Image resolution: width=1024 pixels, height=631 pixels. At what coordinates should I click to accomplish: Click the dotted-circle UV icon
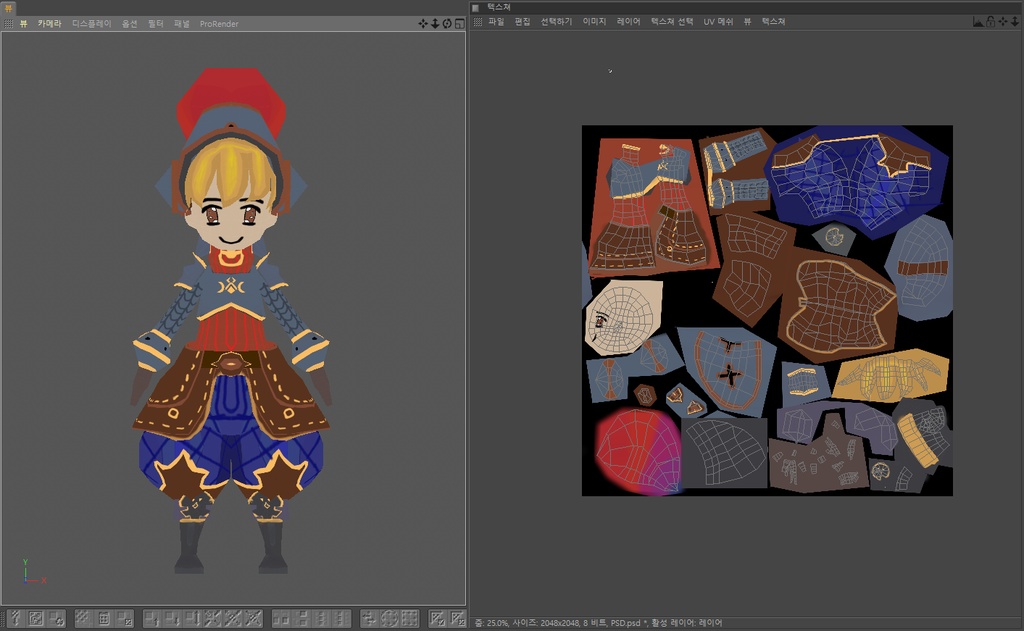390,618
